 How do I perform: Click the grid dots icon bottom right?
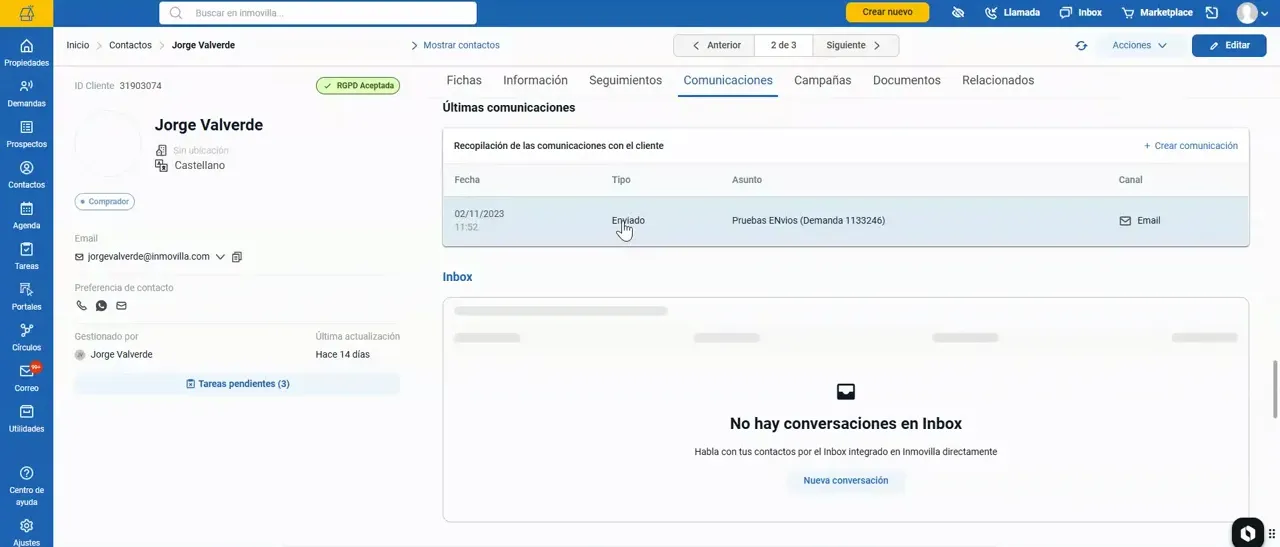point(1272,532)
